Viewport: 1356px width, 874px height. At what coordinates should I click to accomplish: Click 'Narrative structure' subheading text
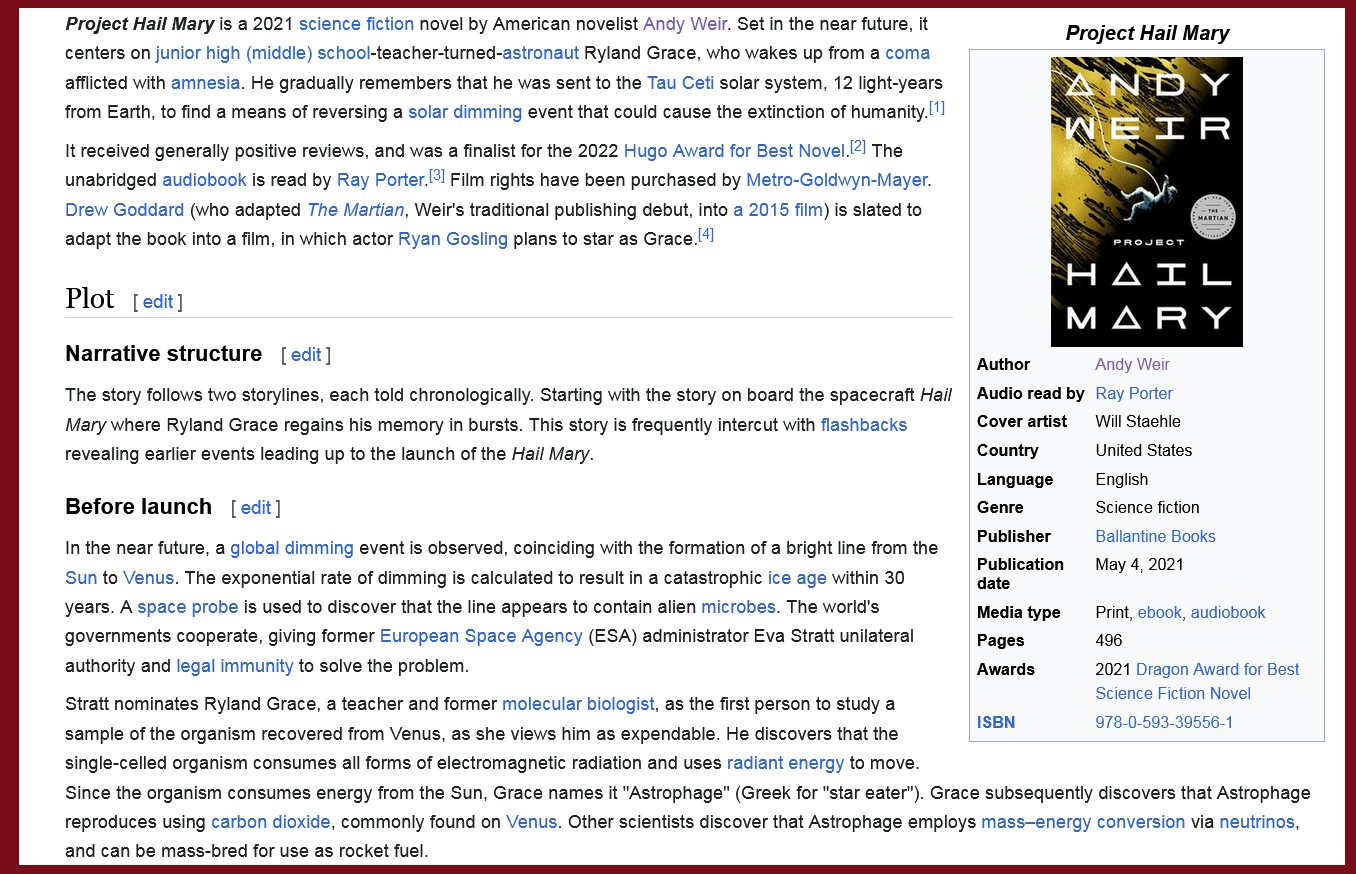coord(164,354)
